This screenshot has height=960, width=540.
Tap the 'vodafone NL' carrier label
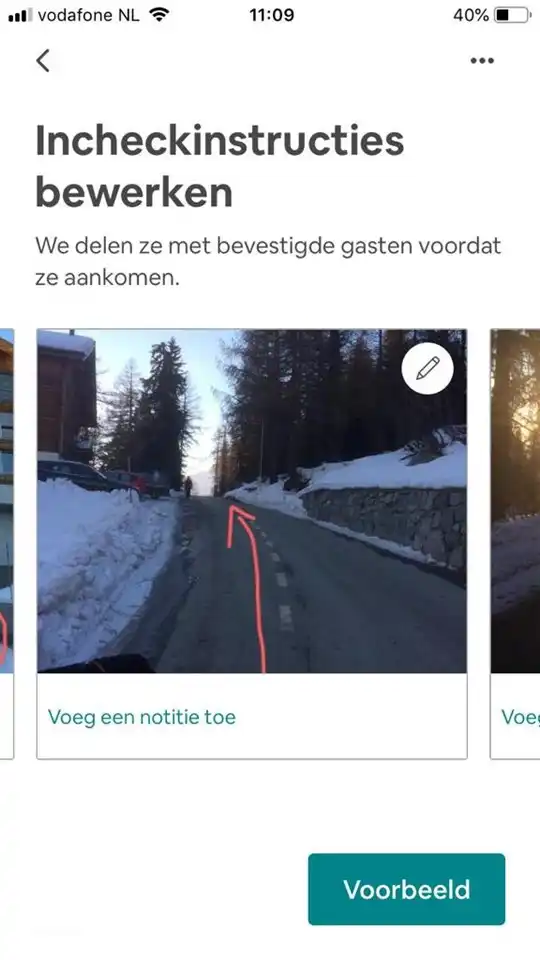[x=89, y=15]
